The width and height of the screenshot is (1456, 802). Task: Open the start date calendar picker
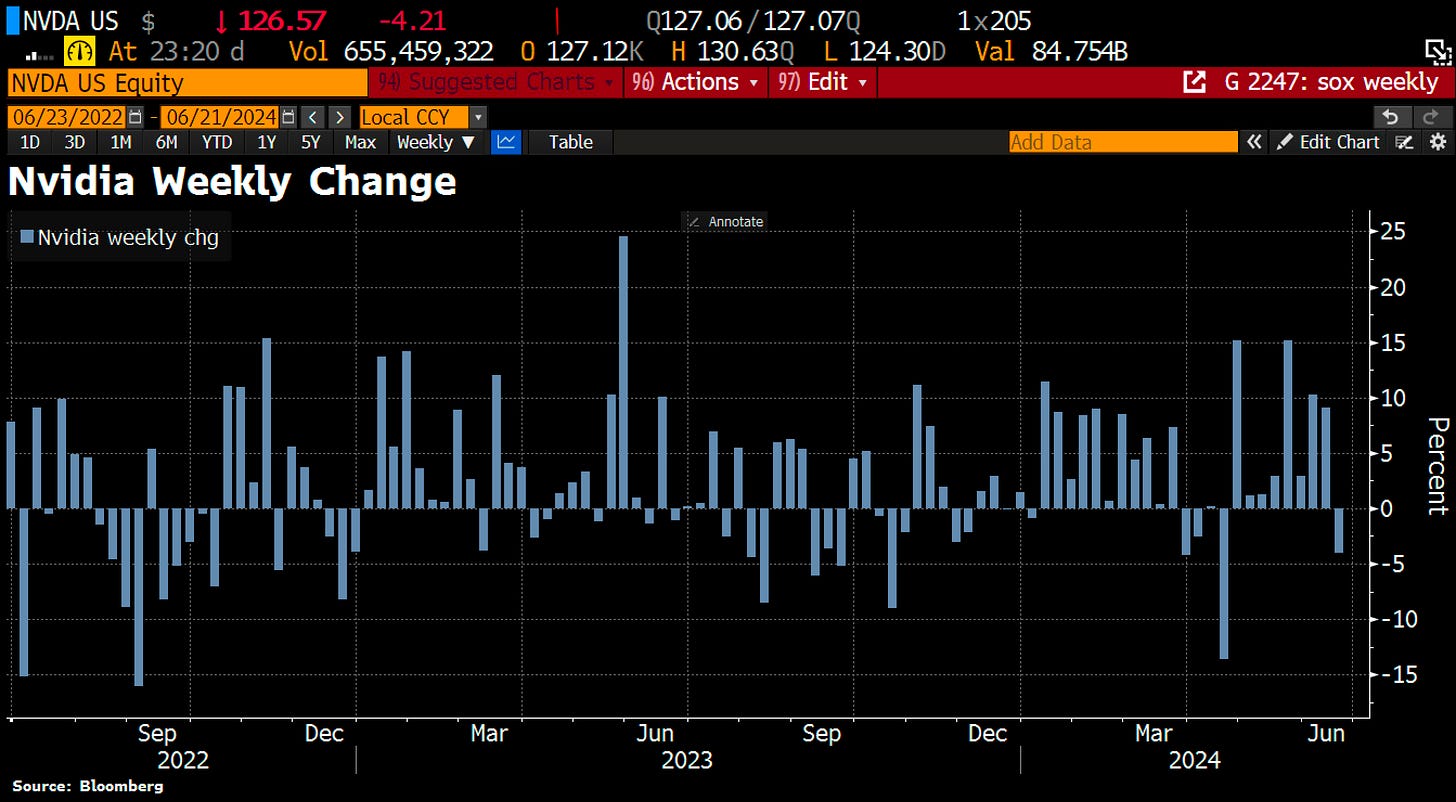pos(136,116)
